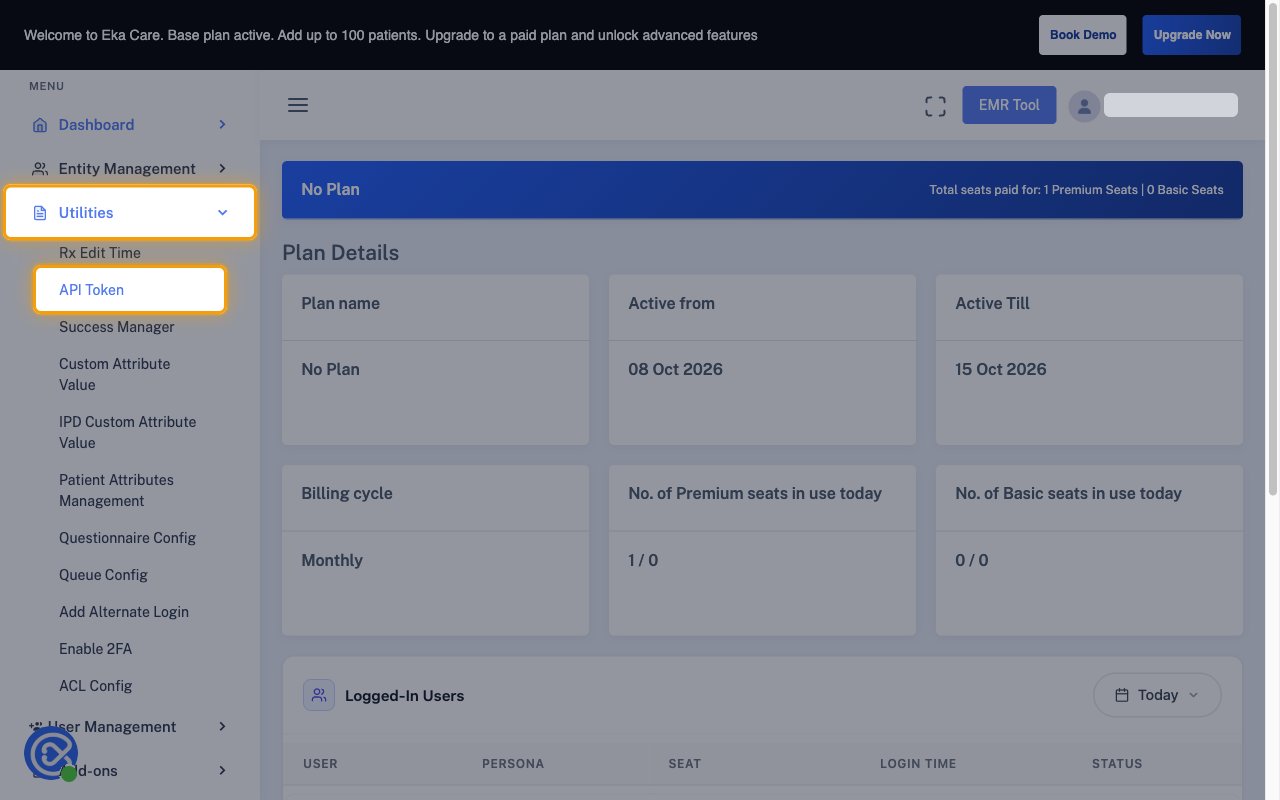Select Add Alternate Login

124,612
